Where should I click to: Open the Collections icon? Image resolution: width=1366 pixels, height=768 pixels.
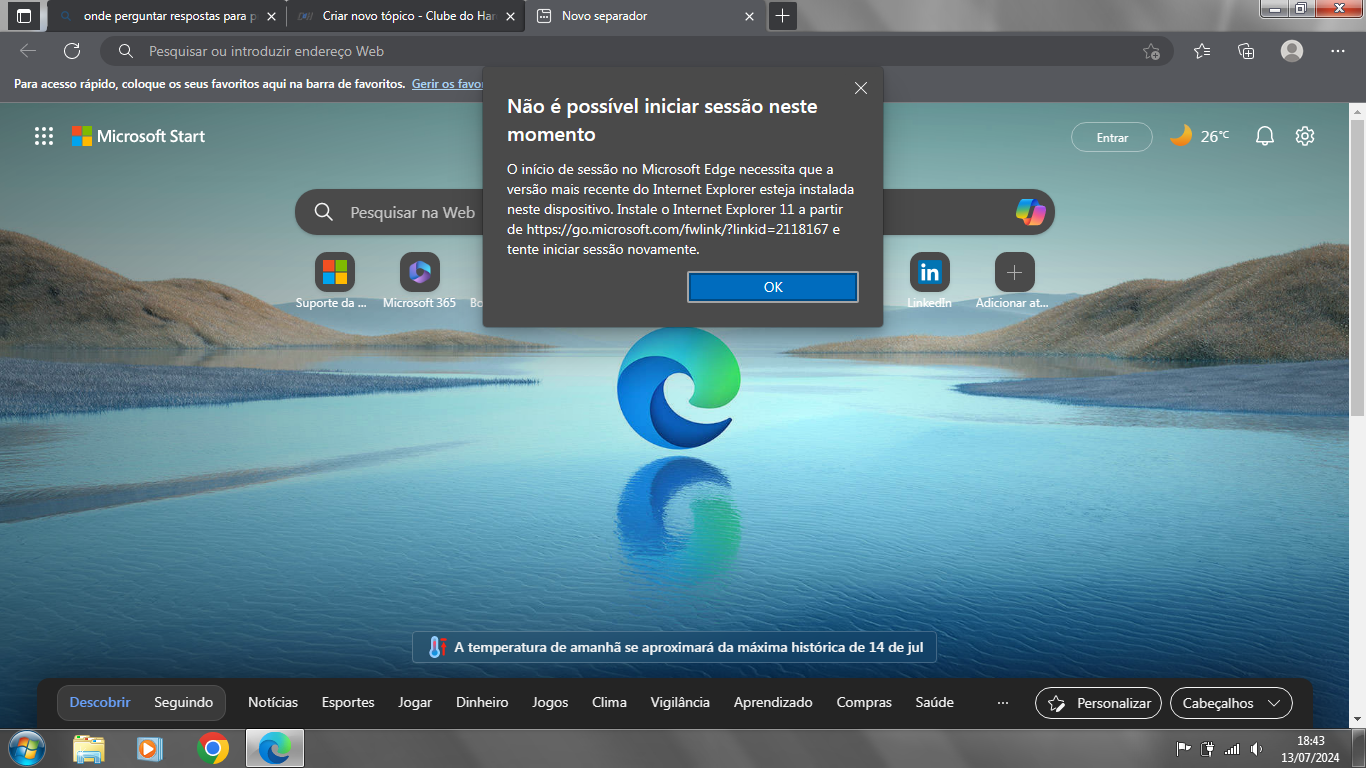click(x=1246, y=51)
